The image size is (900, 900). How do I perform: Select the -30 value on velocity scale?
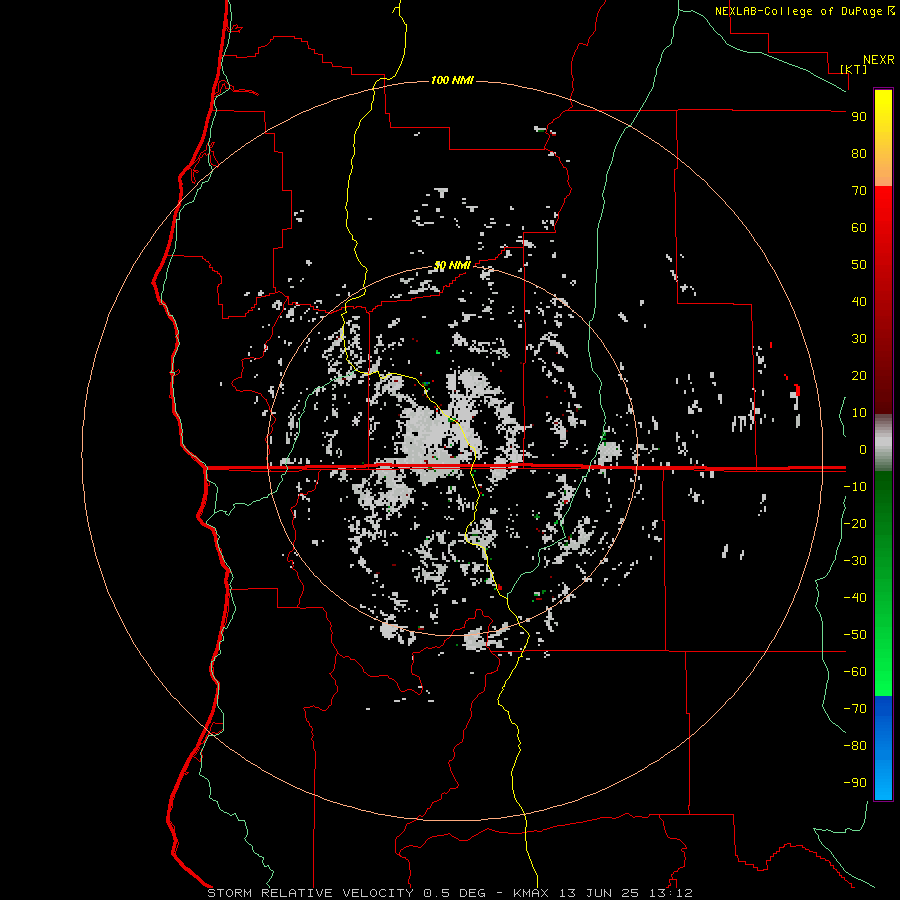tap(855, 561)
